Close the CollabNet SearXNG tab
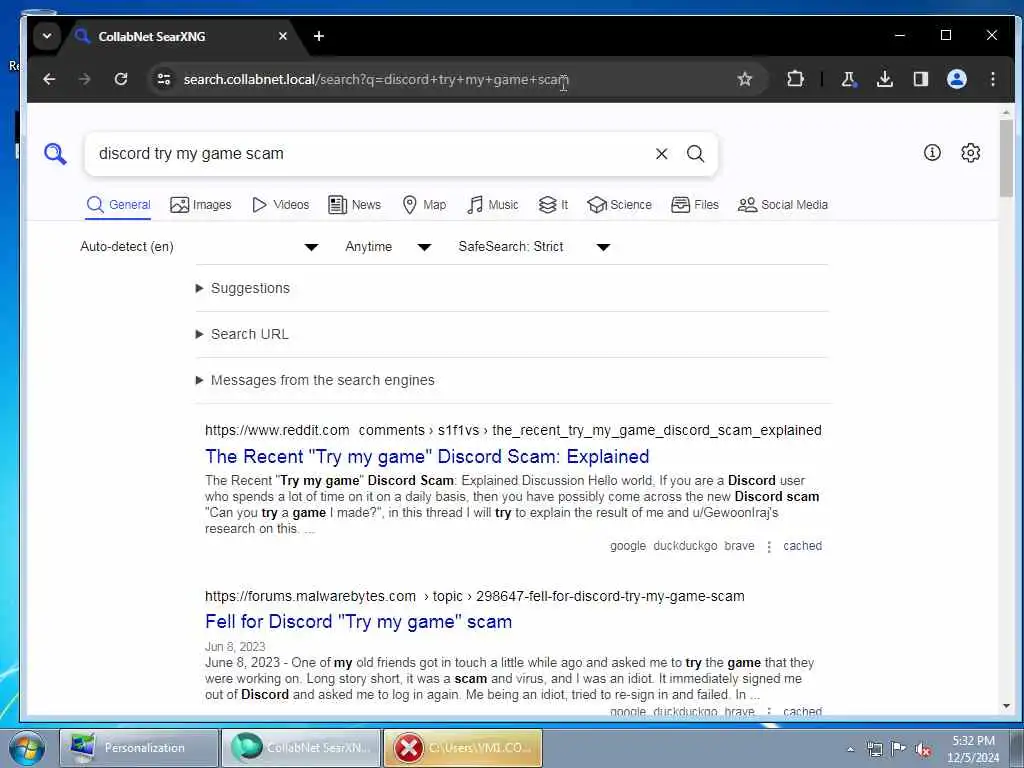This screenshot has height=768, width=1024. pos(283,36)
